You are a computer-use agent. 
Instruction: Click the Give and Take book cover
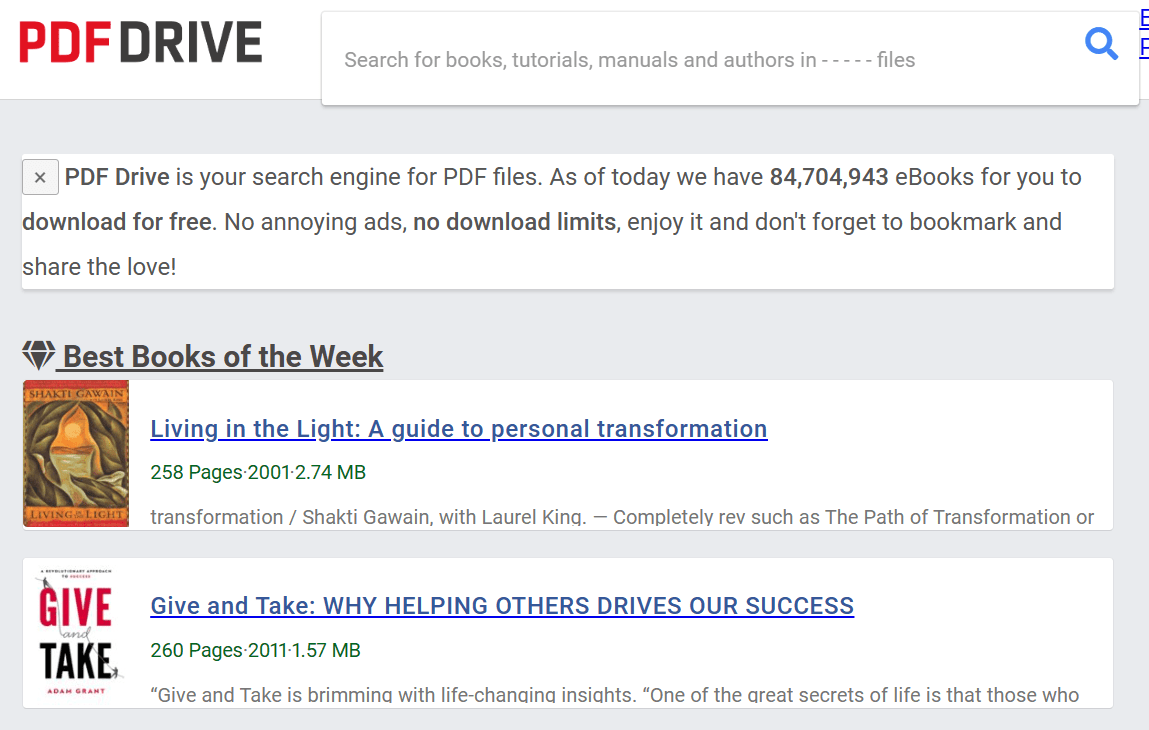tap(76, 632)
